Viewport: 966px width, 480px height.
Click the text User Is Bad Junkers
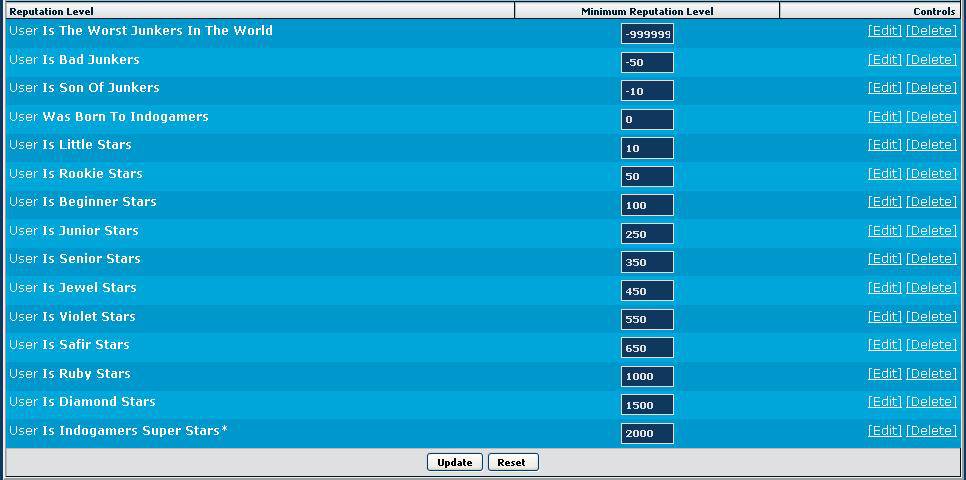pyautogui.click(x=74, y=60)
